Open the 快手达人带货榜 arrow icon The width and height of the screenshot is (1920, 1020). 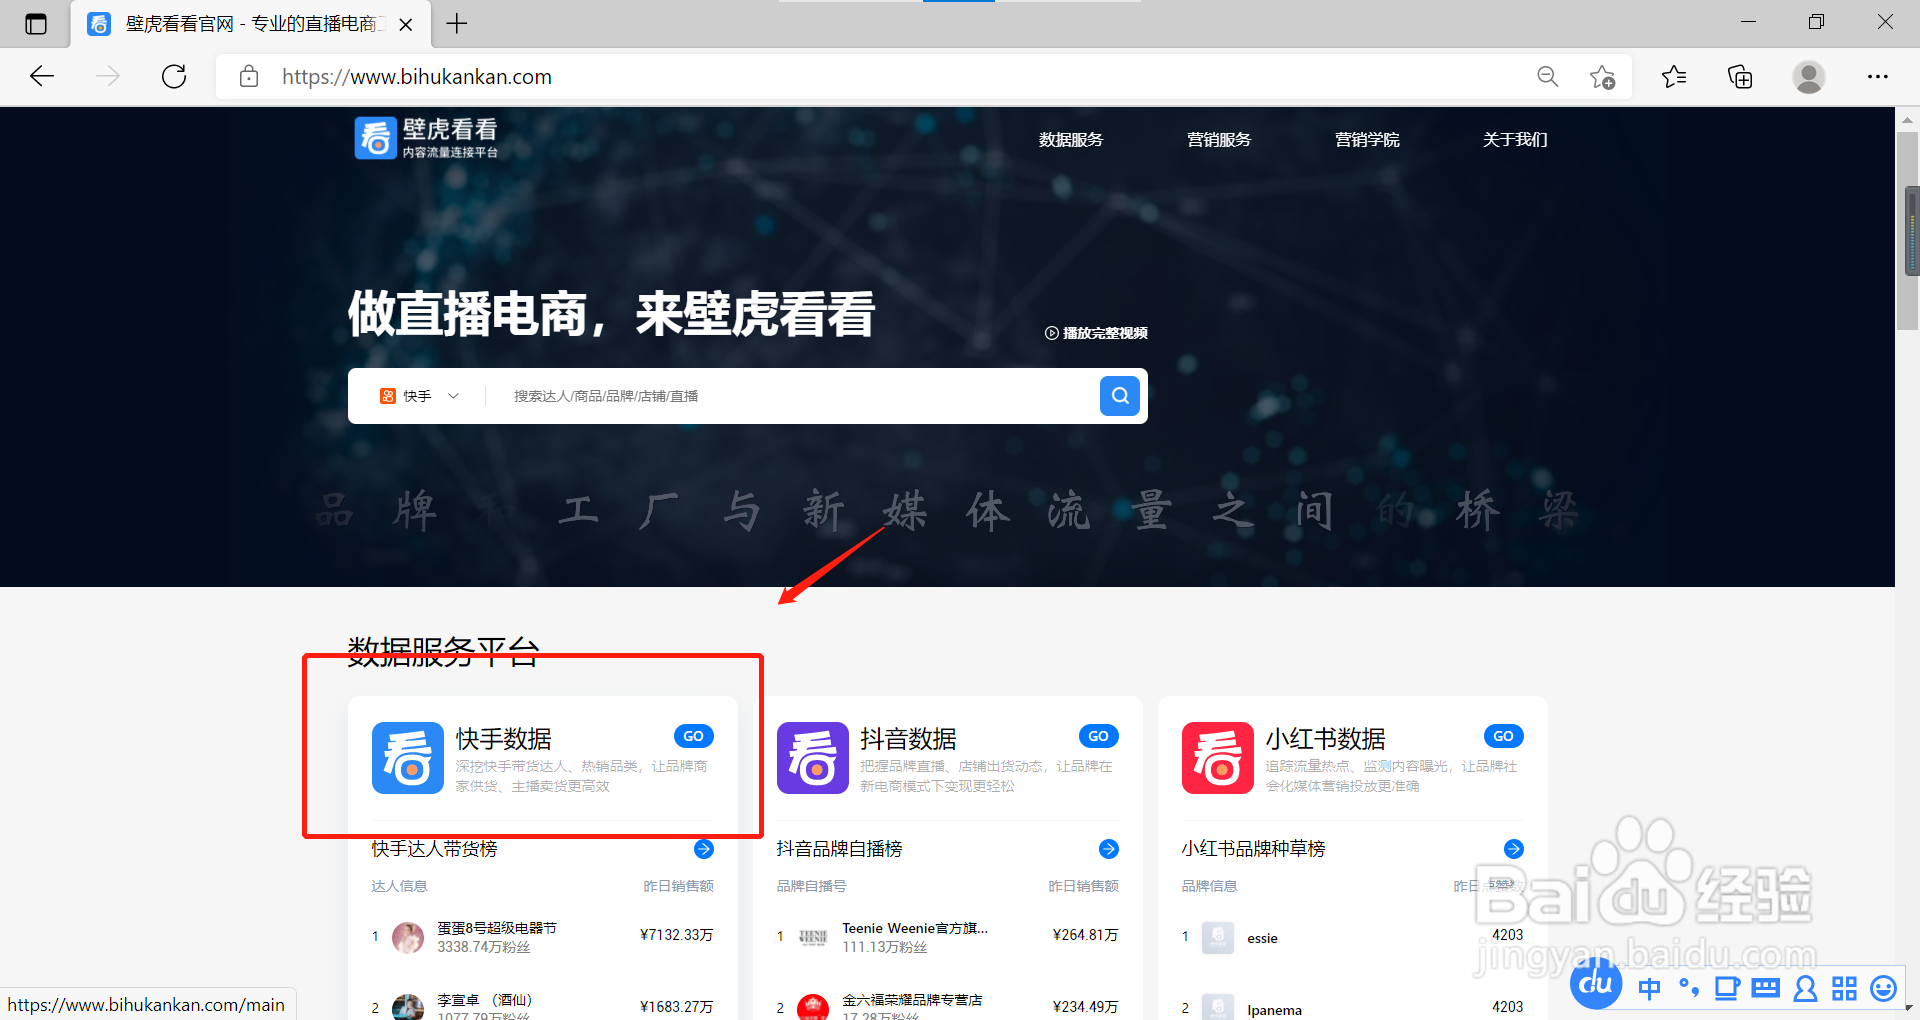coord(704,848)
